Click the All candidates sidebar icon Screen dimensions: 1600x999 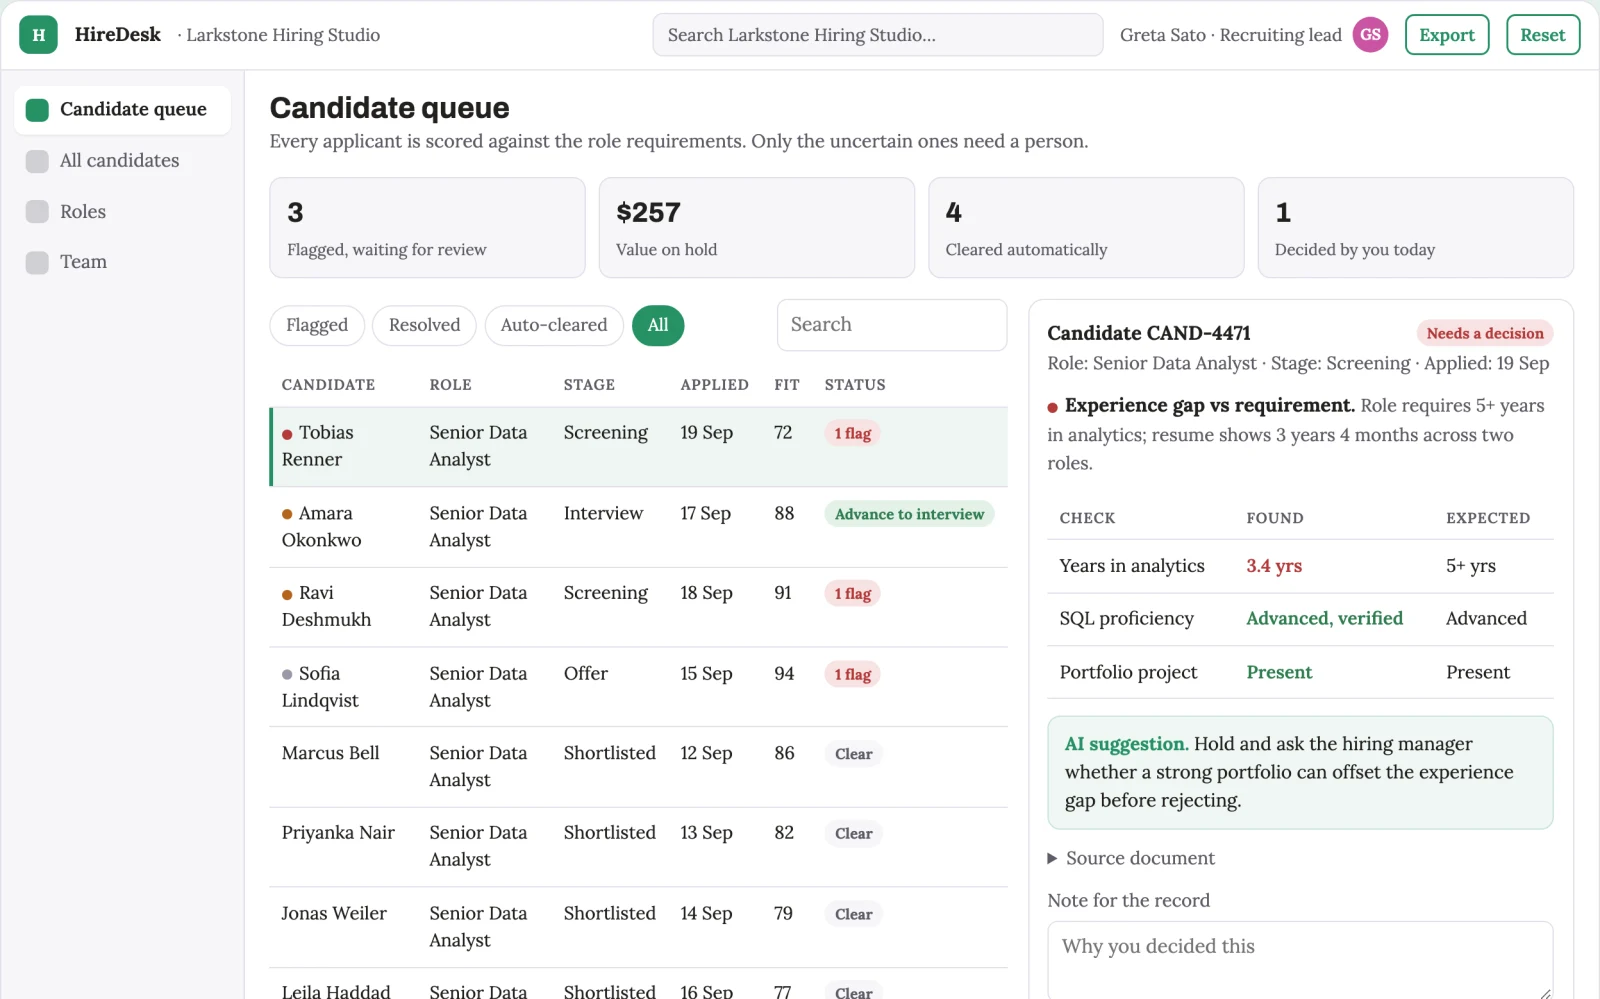37,161
